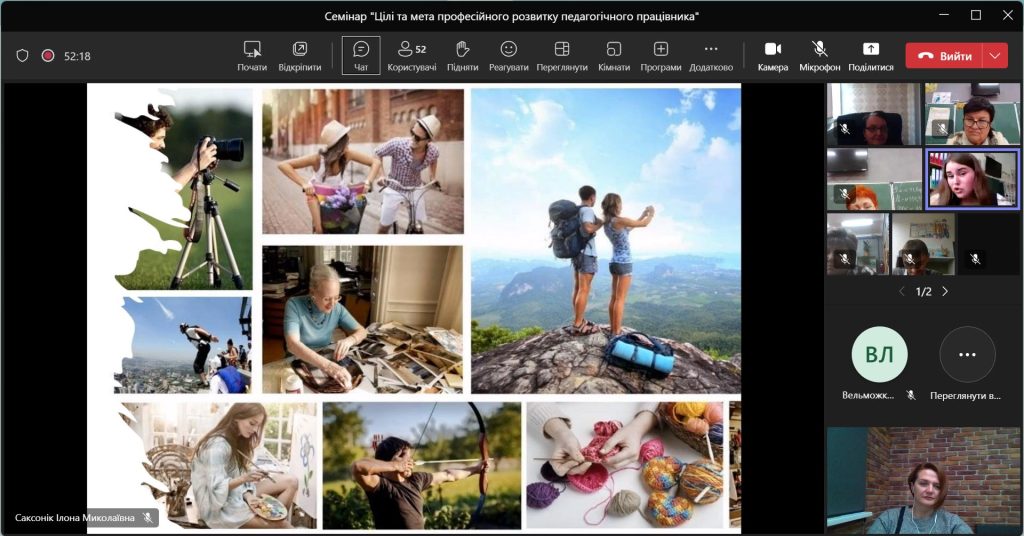
Task: Click the recording indicator icon
Action: point(47,56)
